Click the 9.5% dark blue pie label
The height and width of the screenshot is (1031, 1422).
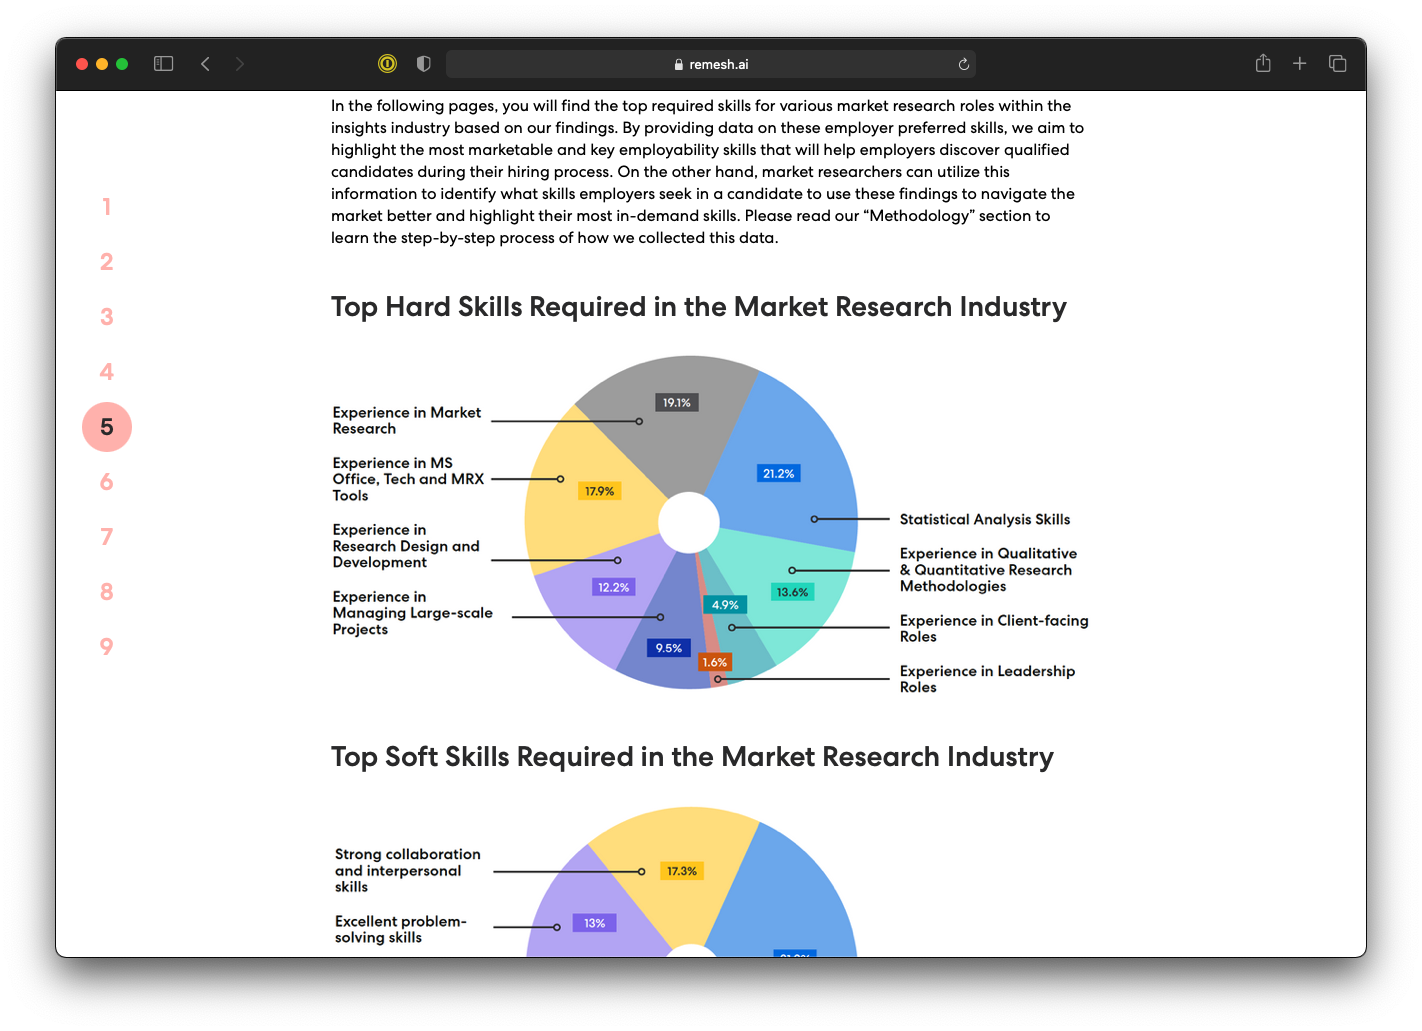coord(669,648)
